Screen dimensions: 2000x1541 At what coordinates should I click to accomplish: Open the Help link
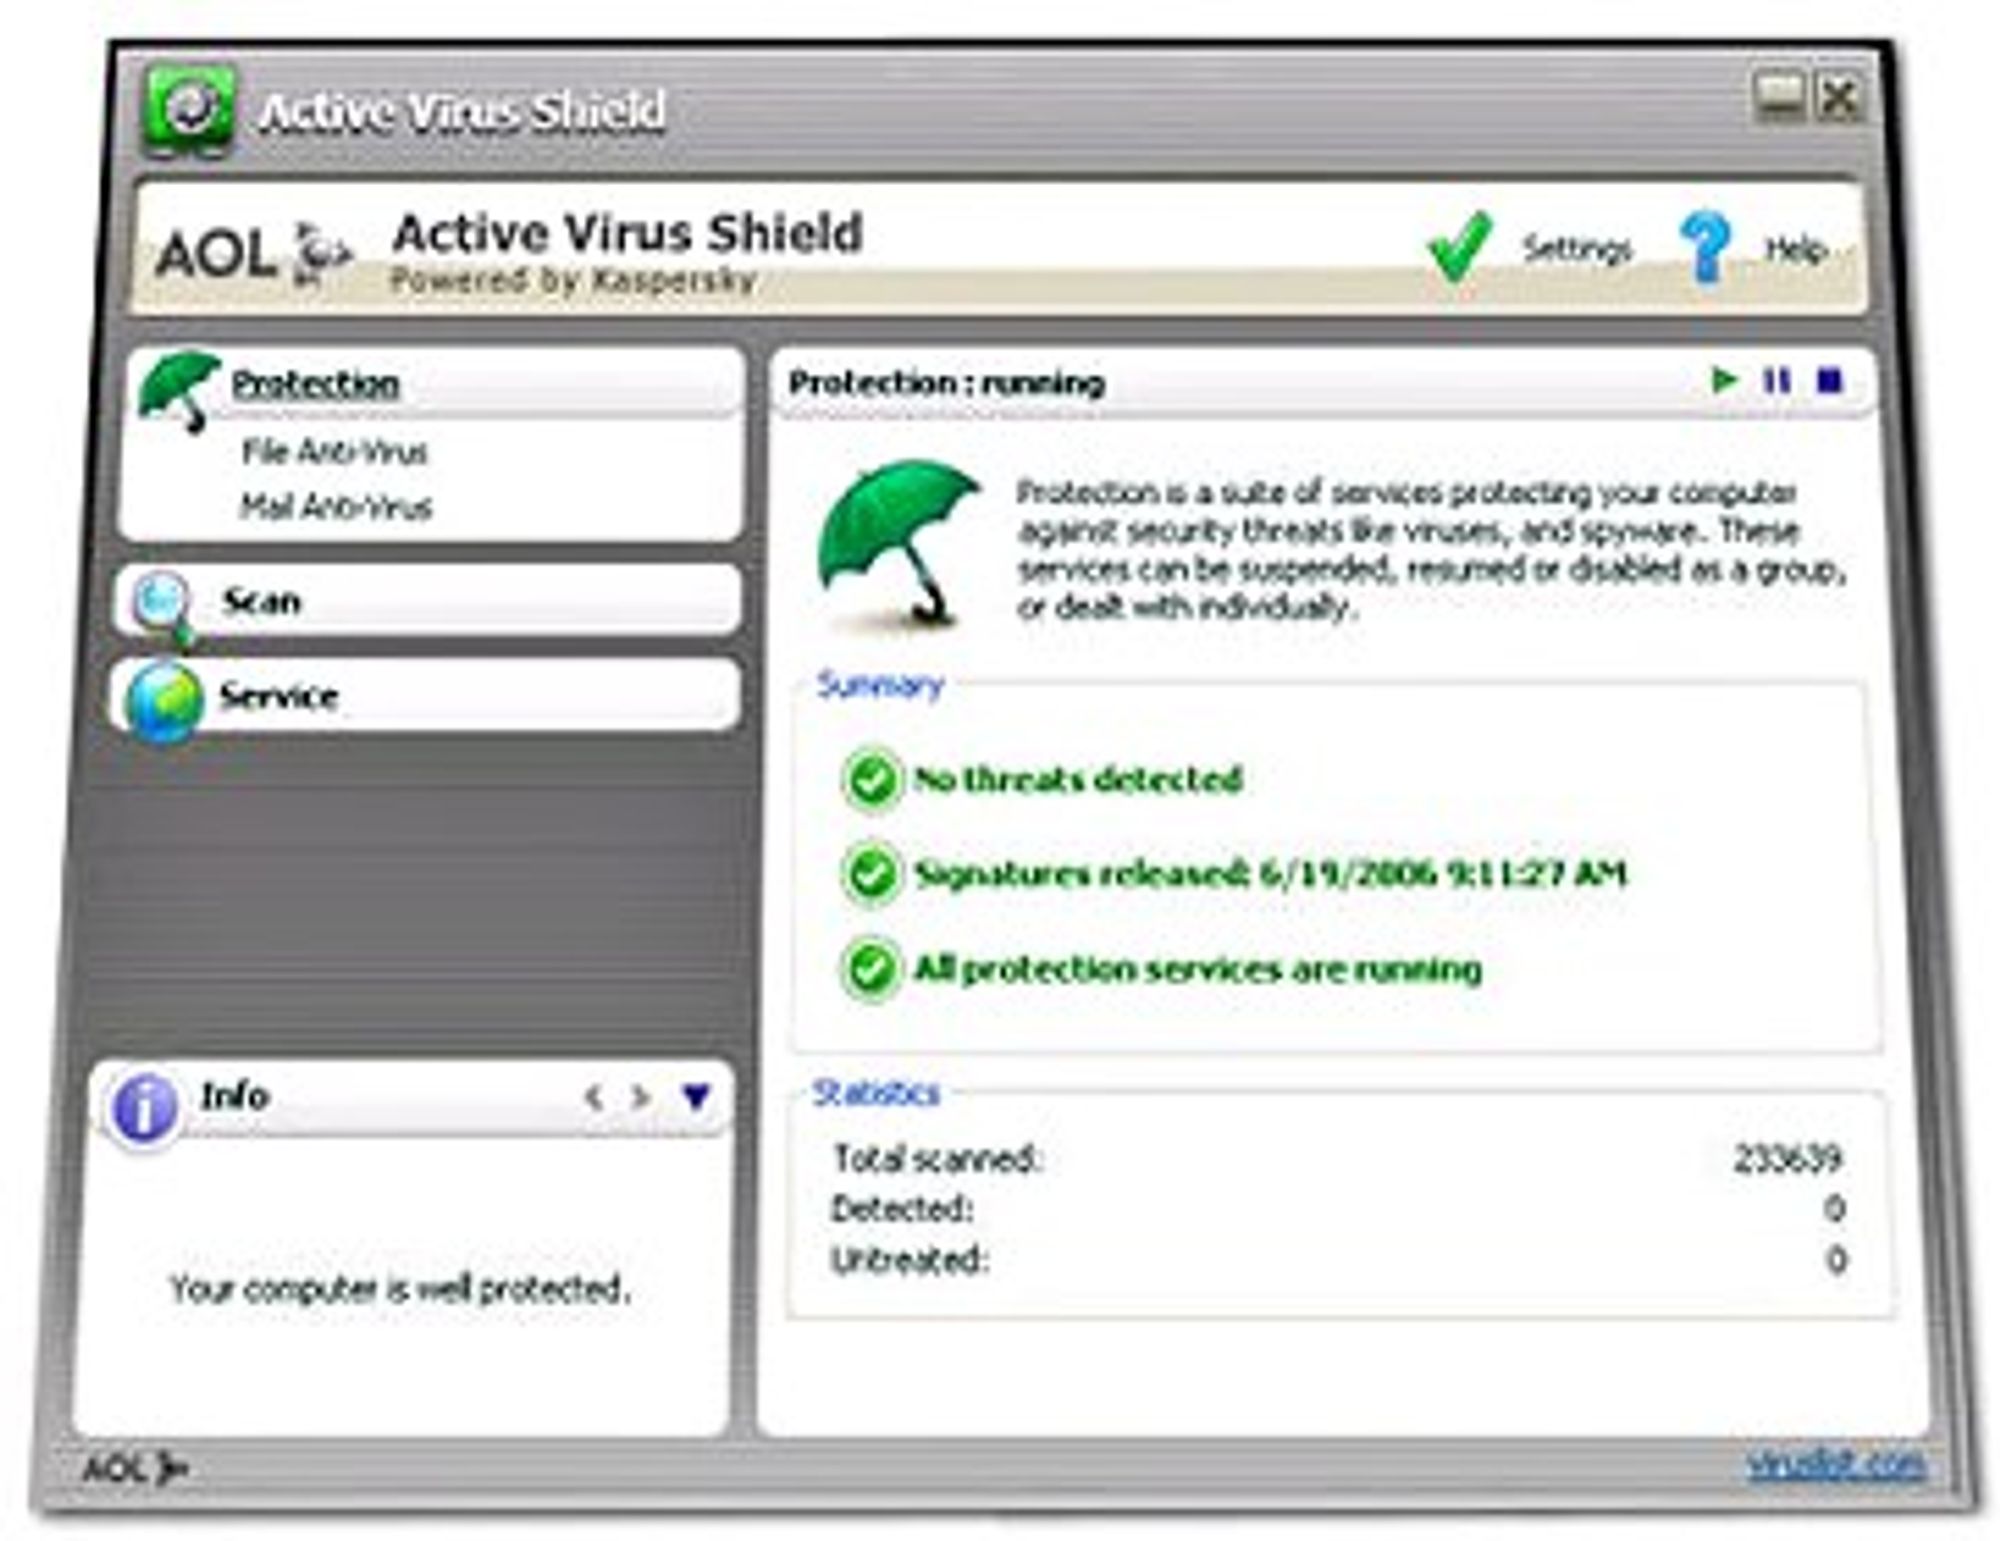[1797, 248]
